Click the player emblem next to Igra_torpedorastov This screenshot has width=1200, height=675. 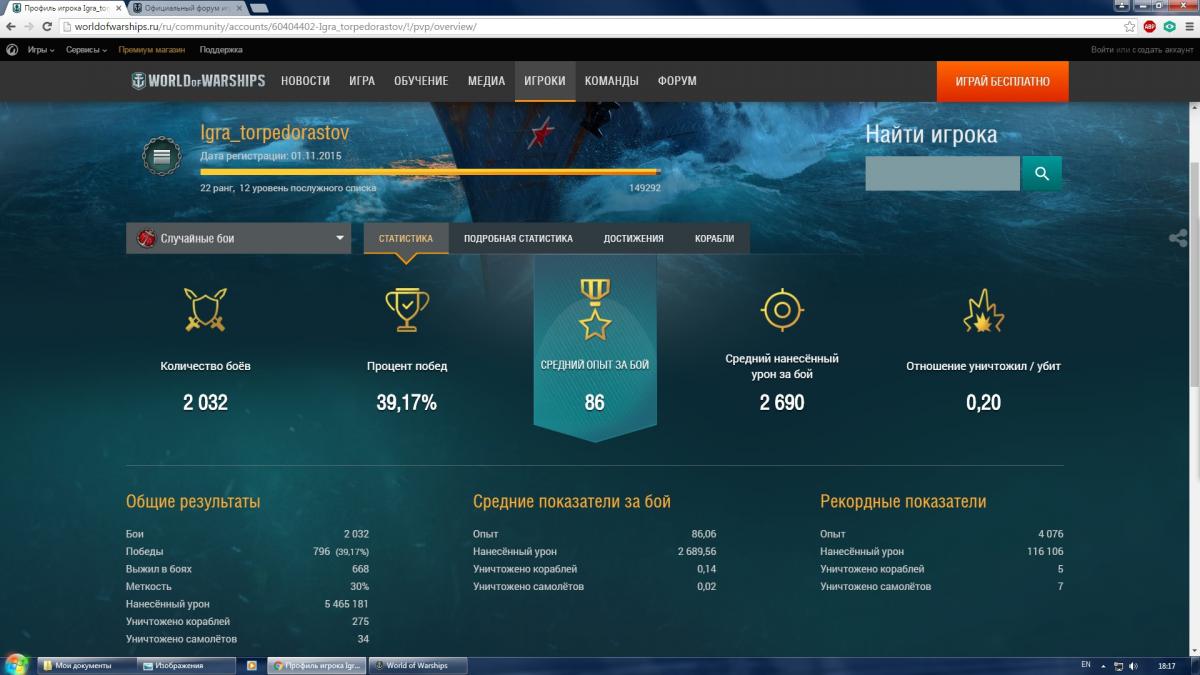pyautogui.click(x=161, y=156)
